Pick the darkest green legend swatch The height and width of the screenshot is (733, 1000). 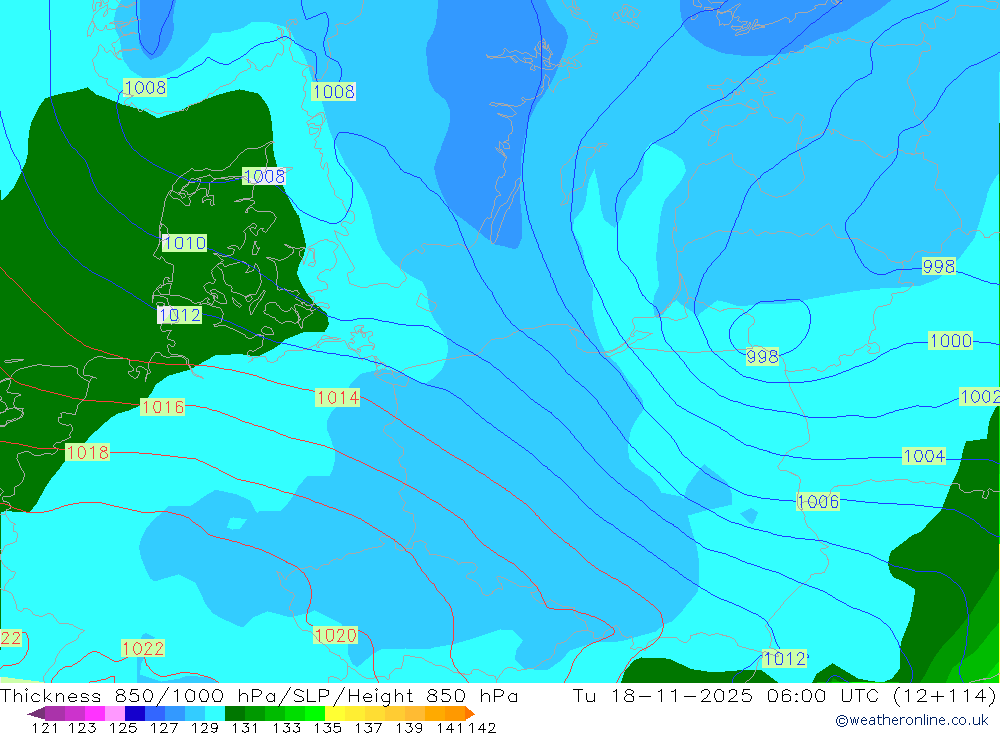coord(235,713)
